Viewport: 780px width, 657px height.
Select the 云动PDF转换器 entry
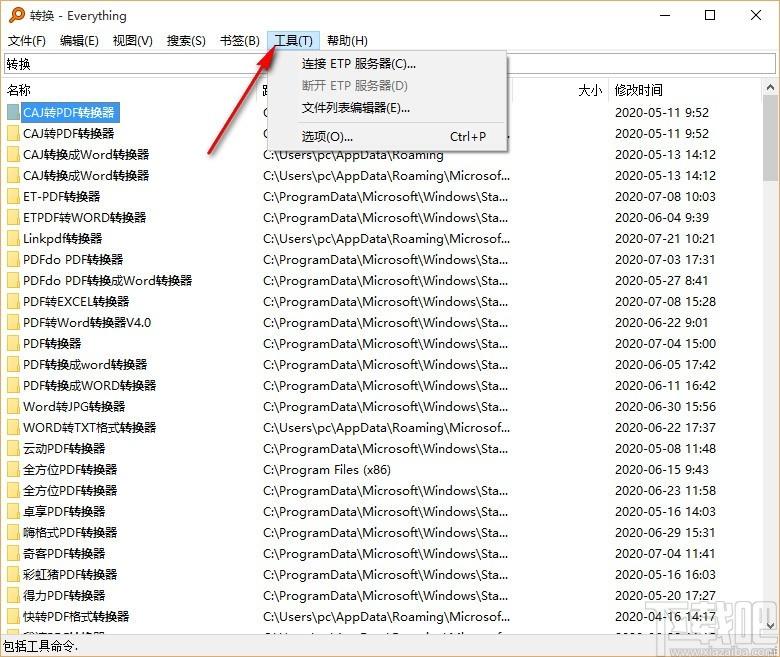coord(64,449)
